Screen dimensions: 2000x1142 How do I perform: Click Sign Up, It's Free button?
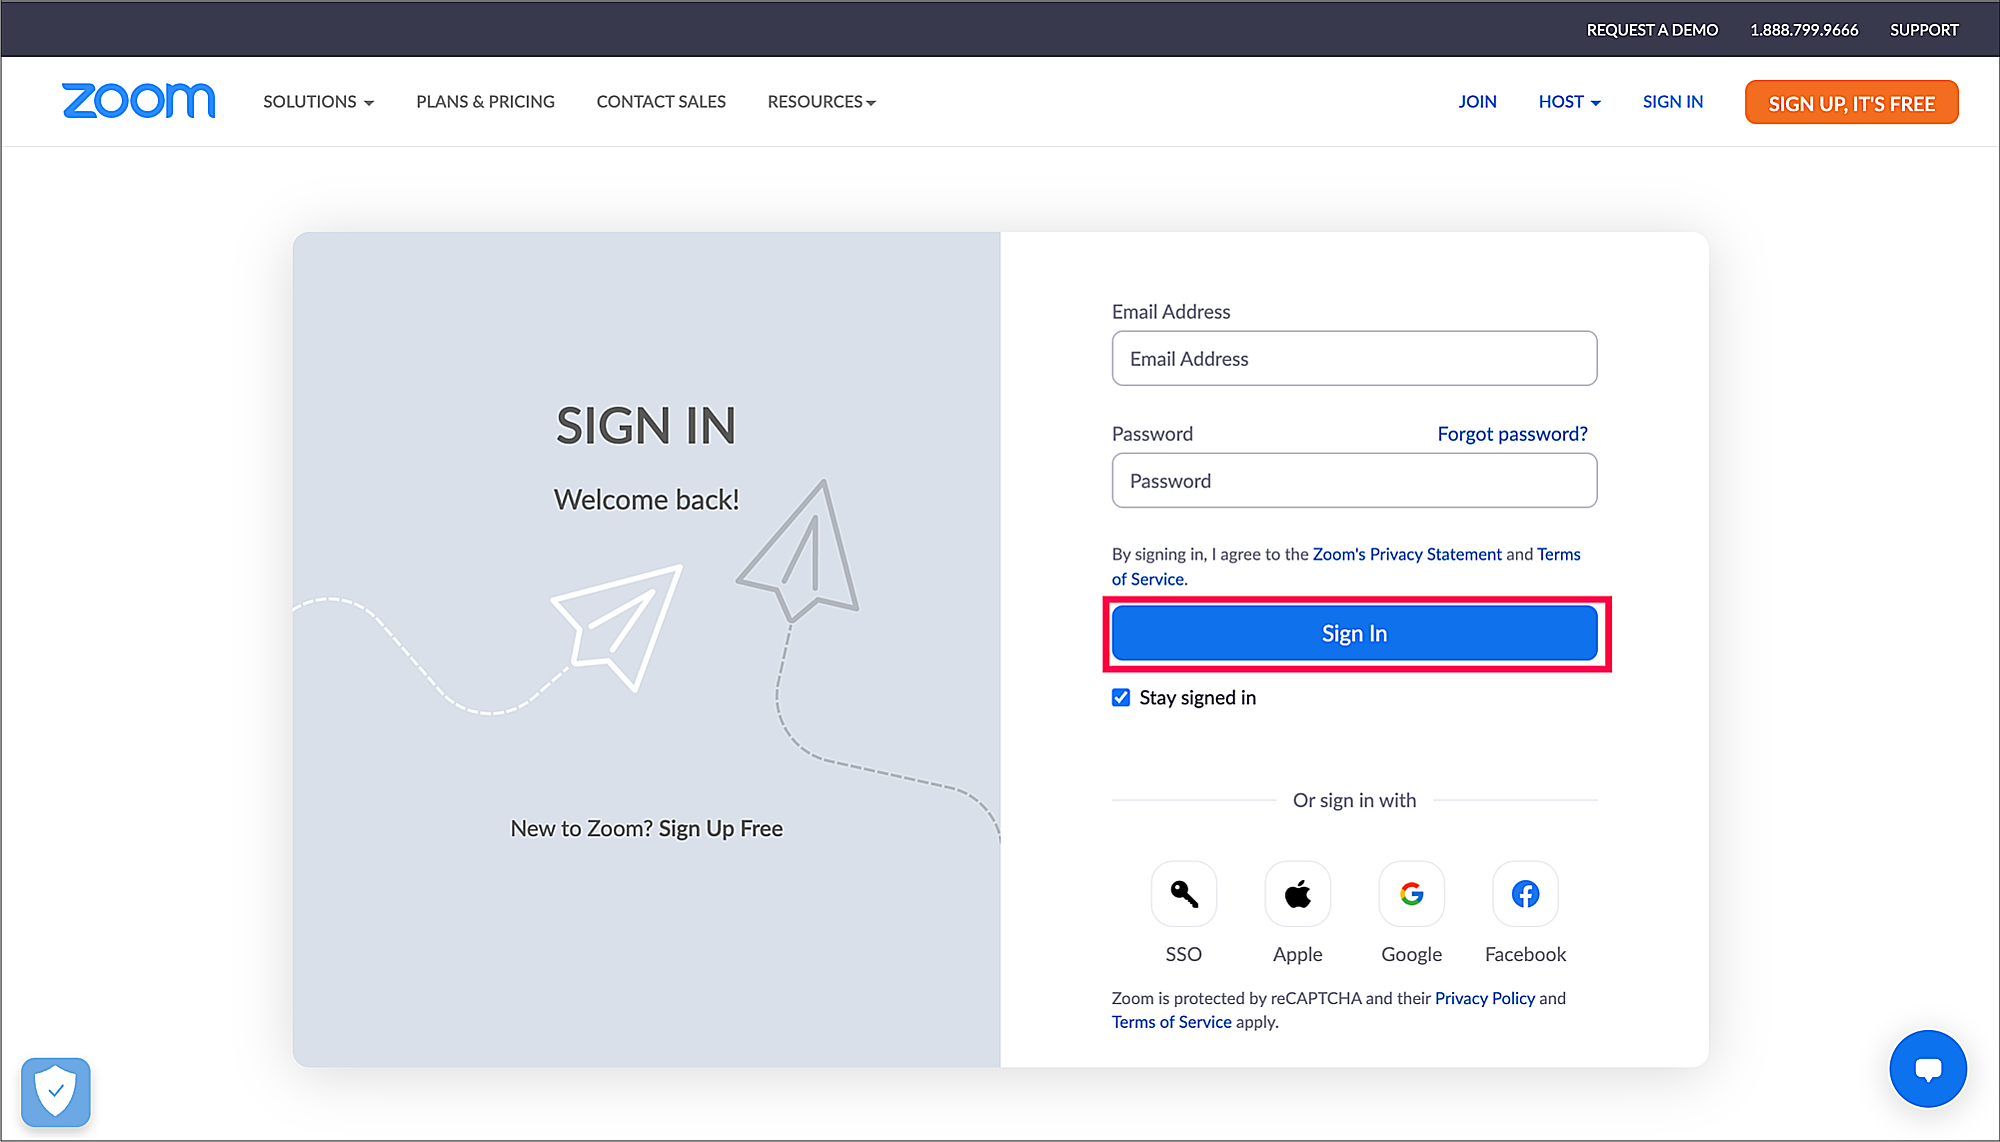(1851, 103)
